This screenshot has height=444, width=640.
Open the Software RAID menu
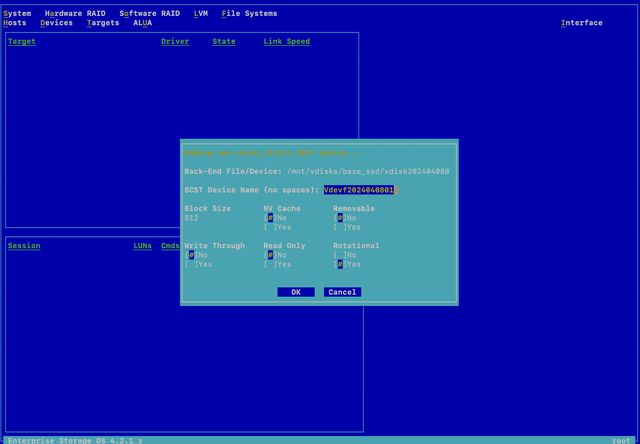pyautogui.click(x=149, y=13)
